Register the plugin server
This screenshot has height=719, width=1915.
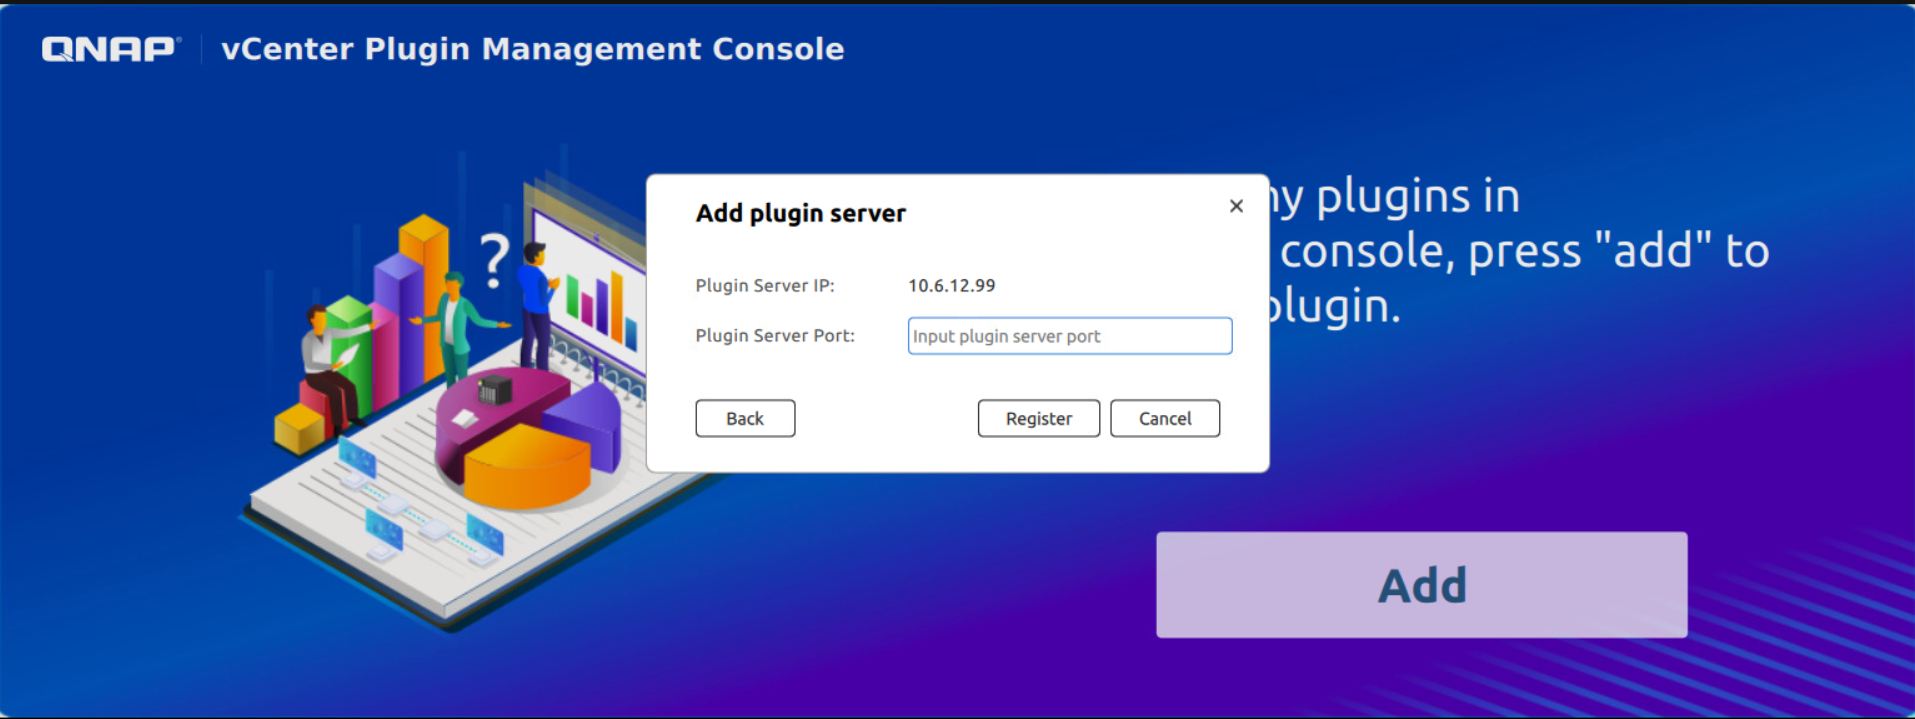point(1038,418)
